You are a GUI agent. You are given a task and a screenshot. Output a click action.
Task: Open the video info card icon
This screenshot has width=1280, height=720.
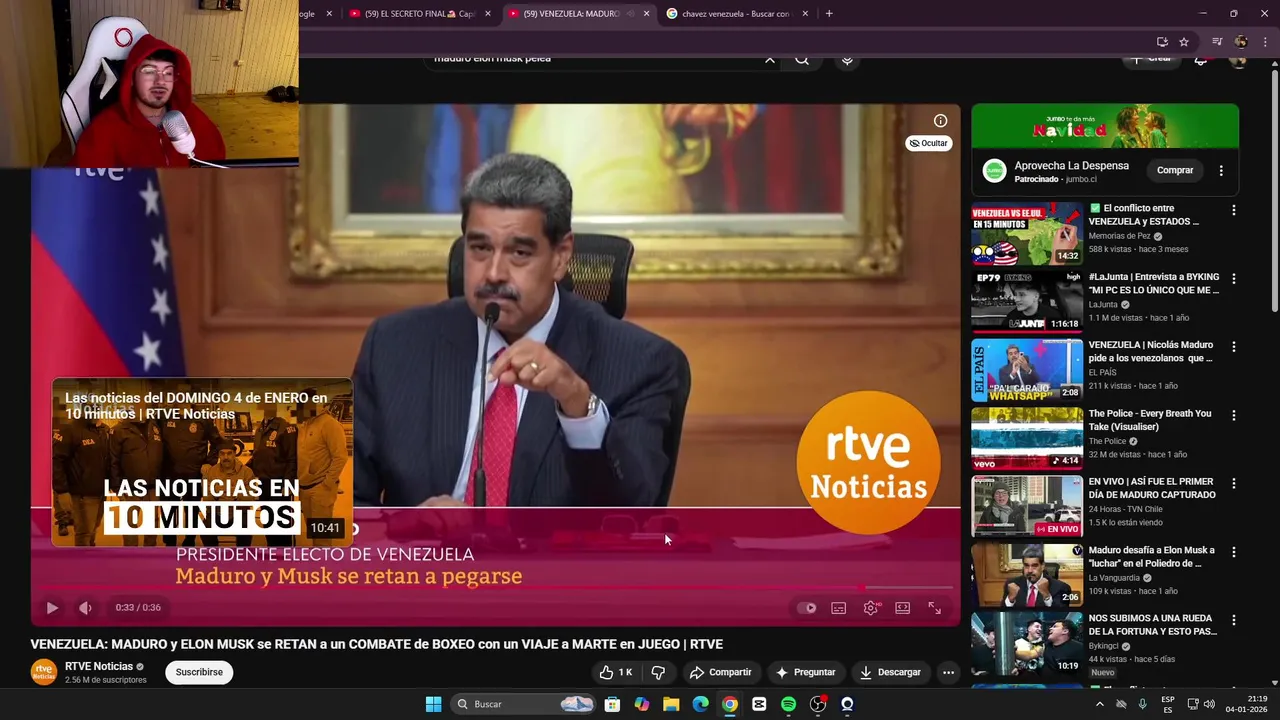[x=940, y=121]
